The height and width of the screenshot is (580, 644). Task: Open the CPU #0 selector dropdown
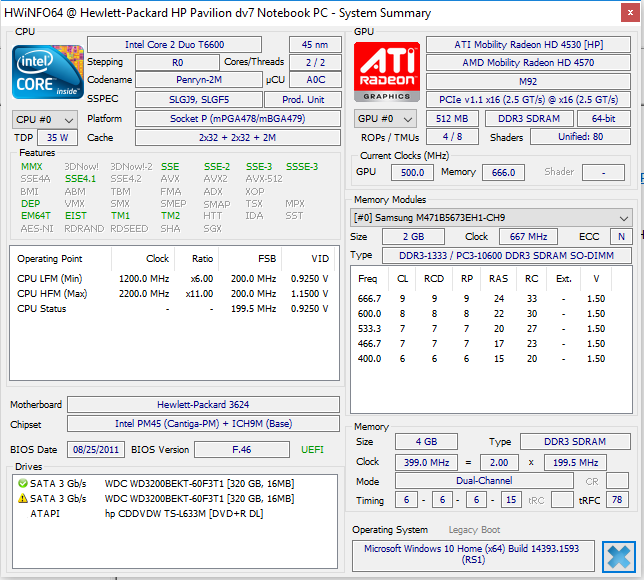(x=45, y=120)
